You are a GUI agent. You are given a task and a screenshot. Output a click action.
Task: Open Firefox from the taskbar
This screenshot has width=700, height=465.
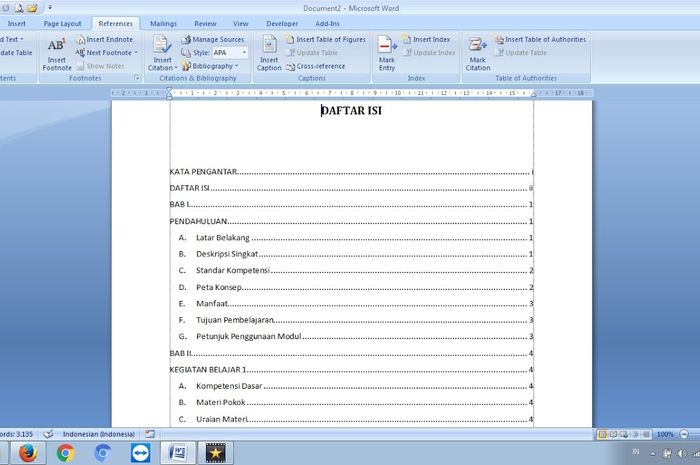click(28, 453)
